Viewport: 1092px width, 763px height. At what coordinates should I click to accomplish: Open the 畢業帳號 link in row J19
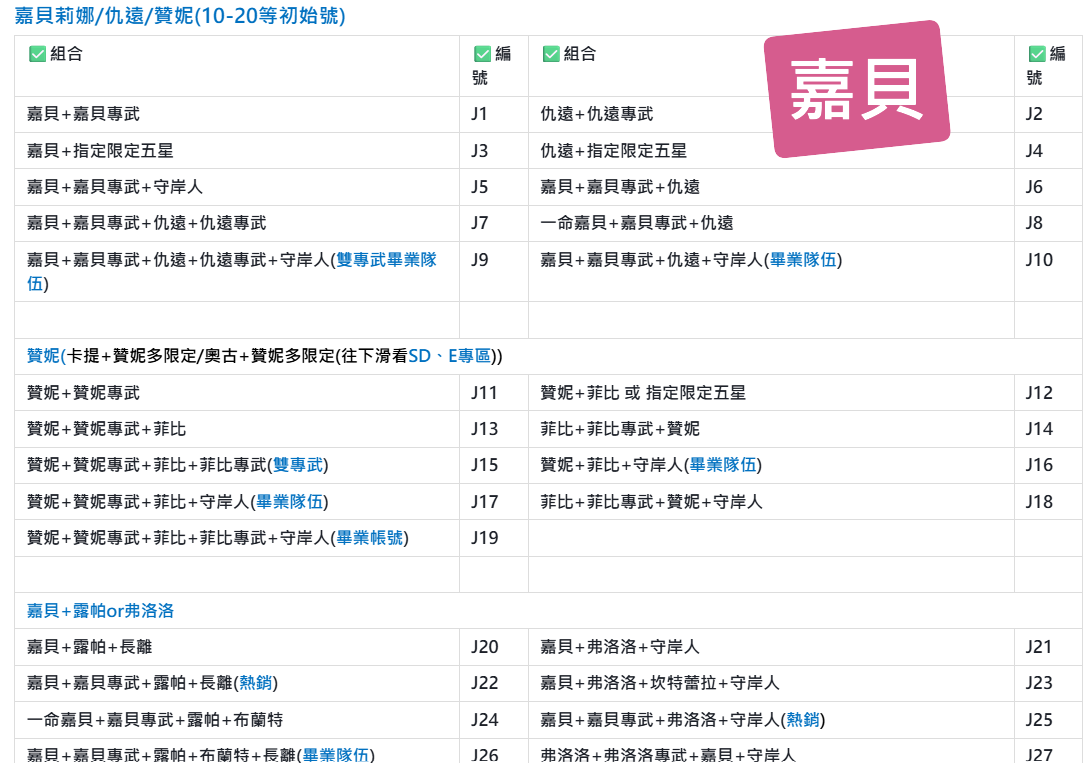click(x=369, y=538)
